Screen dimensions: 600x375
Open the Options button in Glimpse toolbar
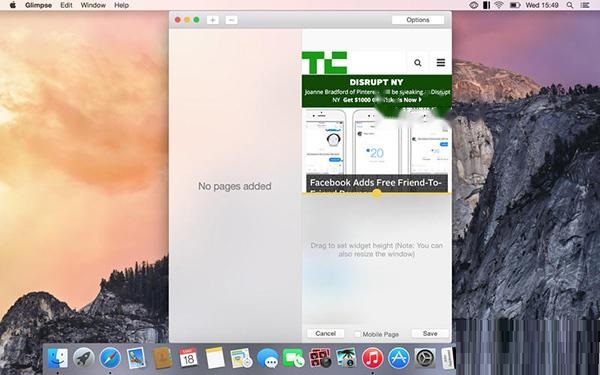click(418, 20)
